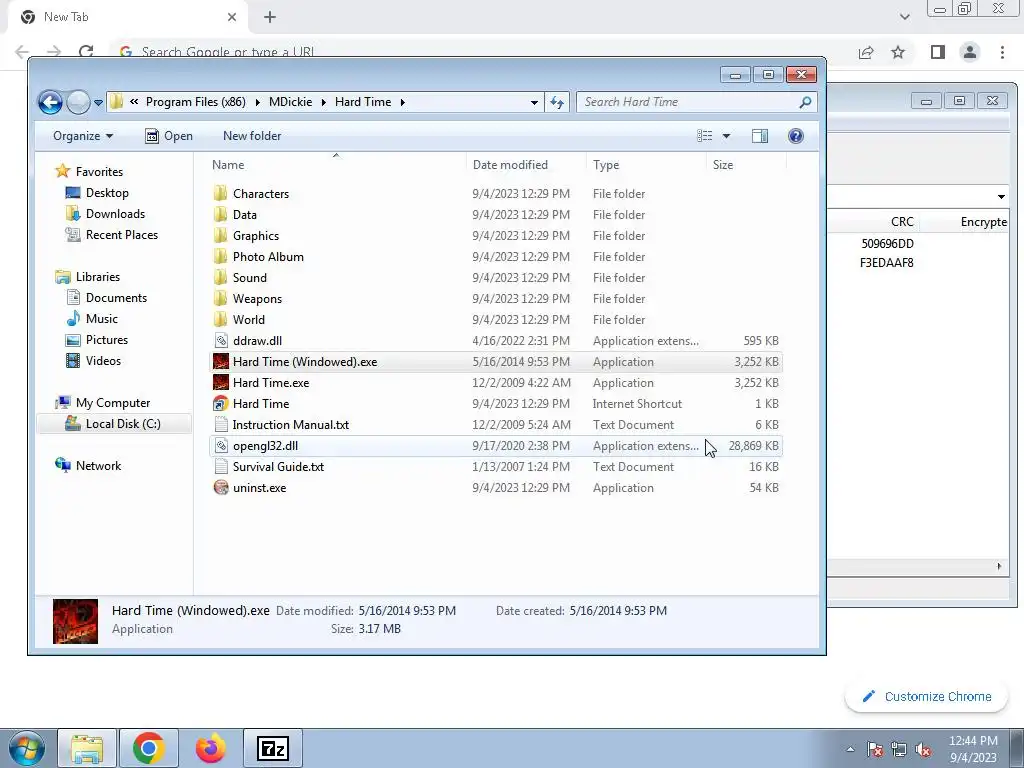Screen dimensions: 1024x768
Task: Open the address bar history dropdown
Action: [534, 103]
